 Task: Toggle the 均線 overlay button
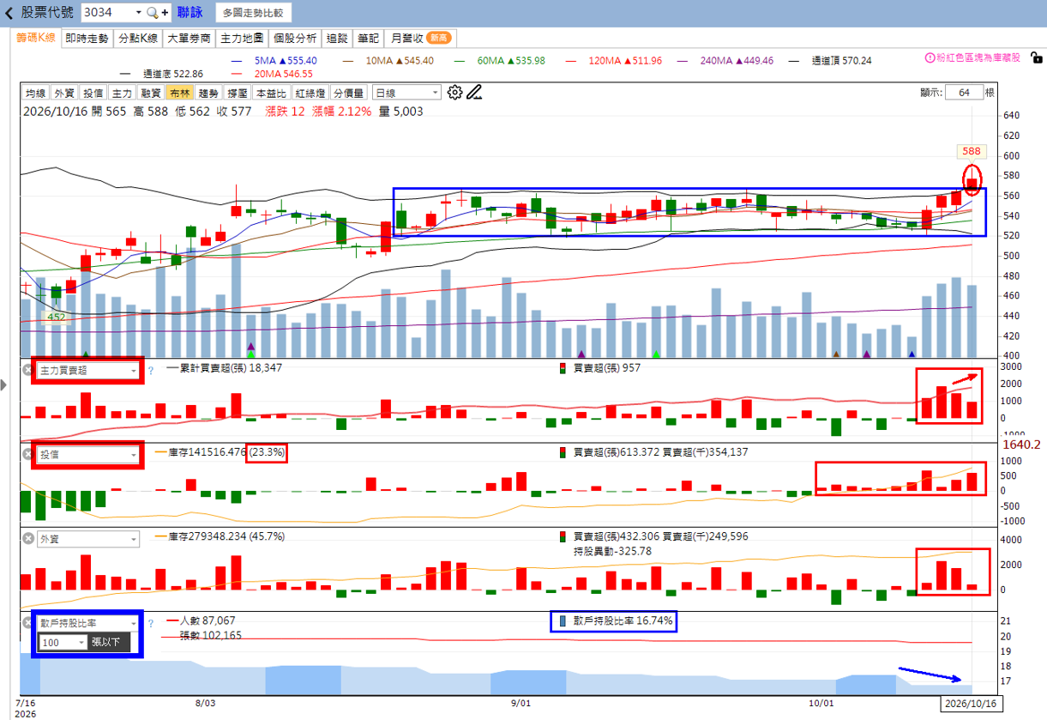point(35,93)
